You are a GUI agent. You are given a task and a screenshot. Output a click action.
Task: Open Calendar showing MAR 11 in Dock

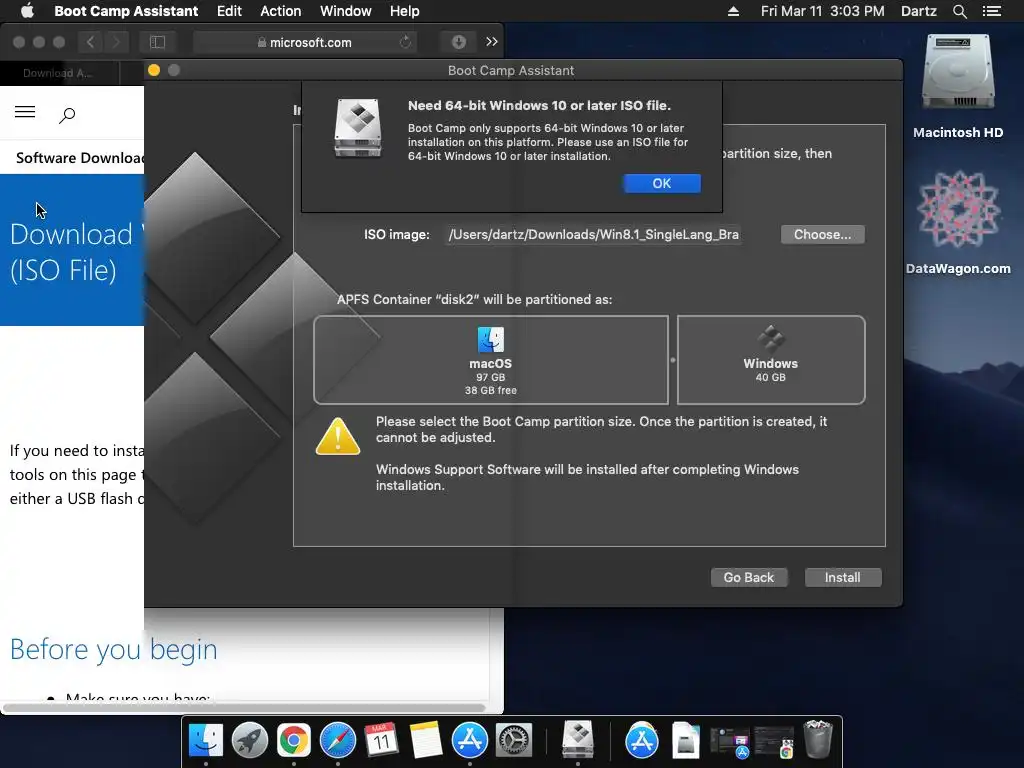[381, 740]
